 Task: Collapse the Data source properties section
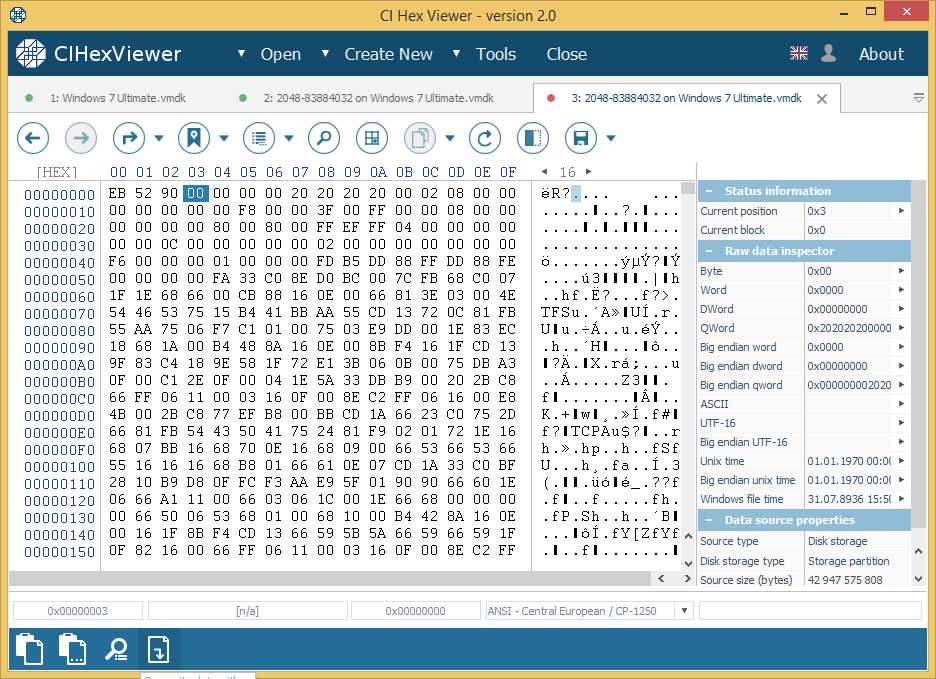(x=709, y=520)
